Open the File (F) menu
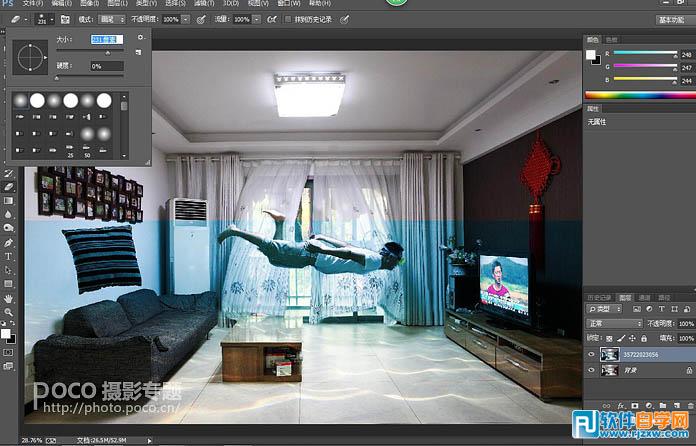The height and width of the screenshot is (446, 696). point(33,3)
